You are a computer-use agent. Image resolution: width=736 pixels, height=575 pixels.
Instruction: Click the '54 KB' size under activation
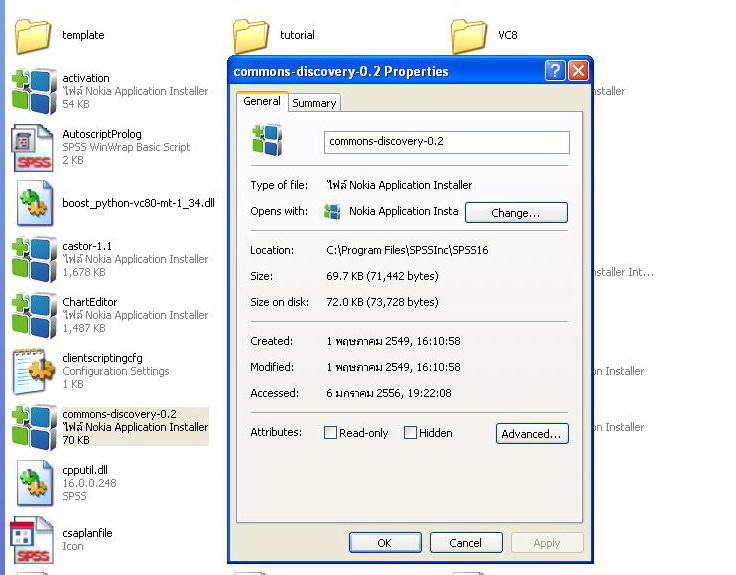76,104
